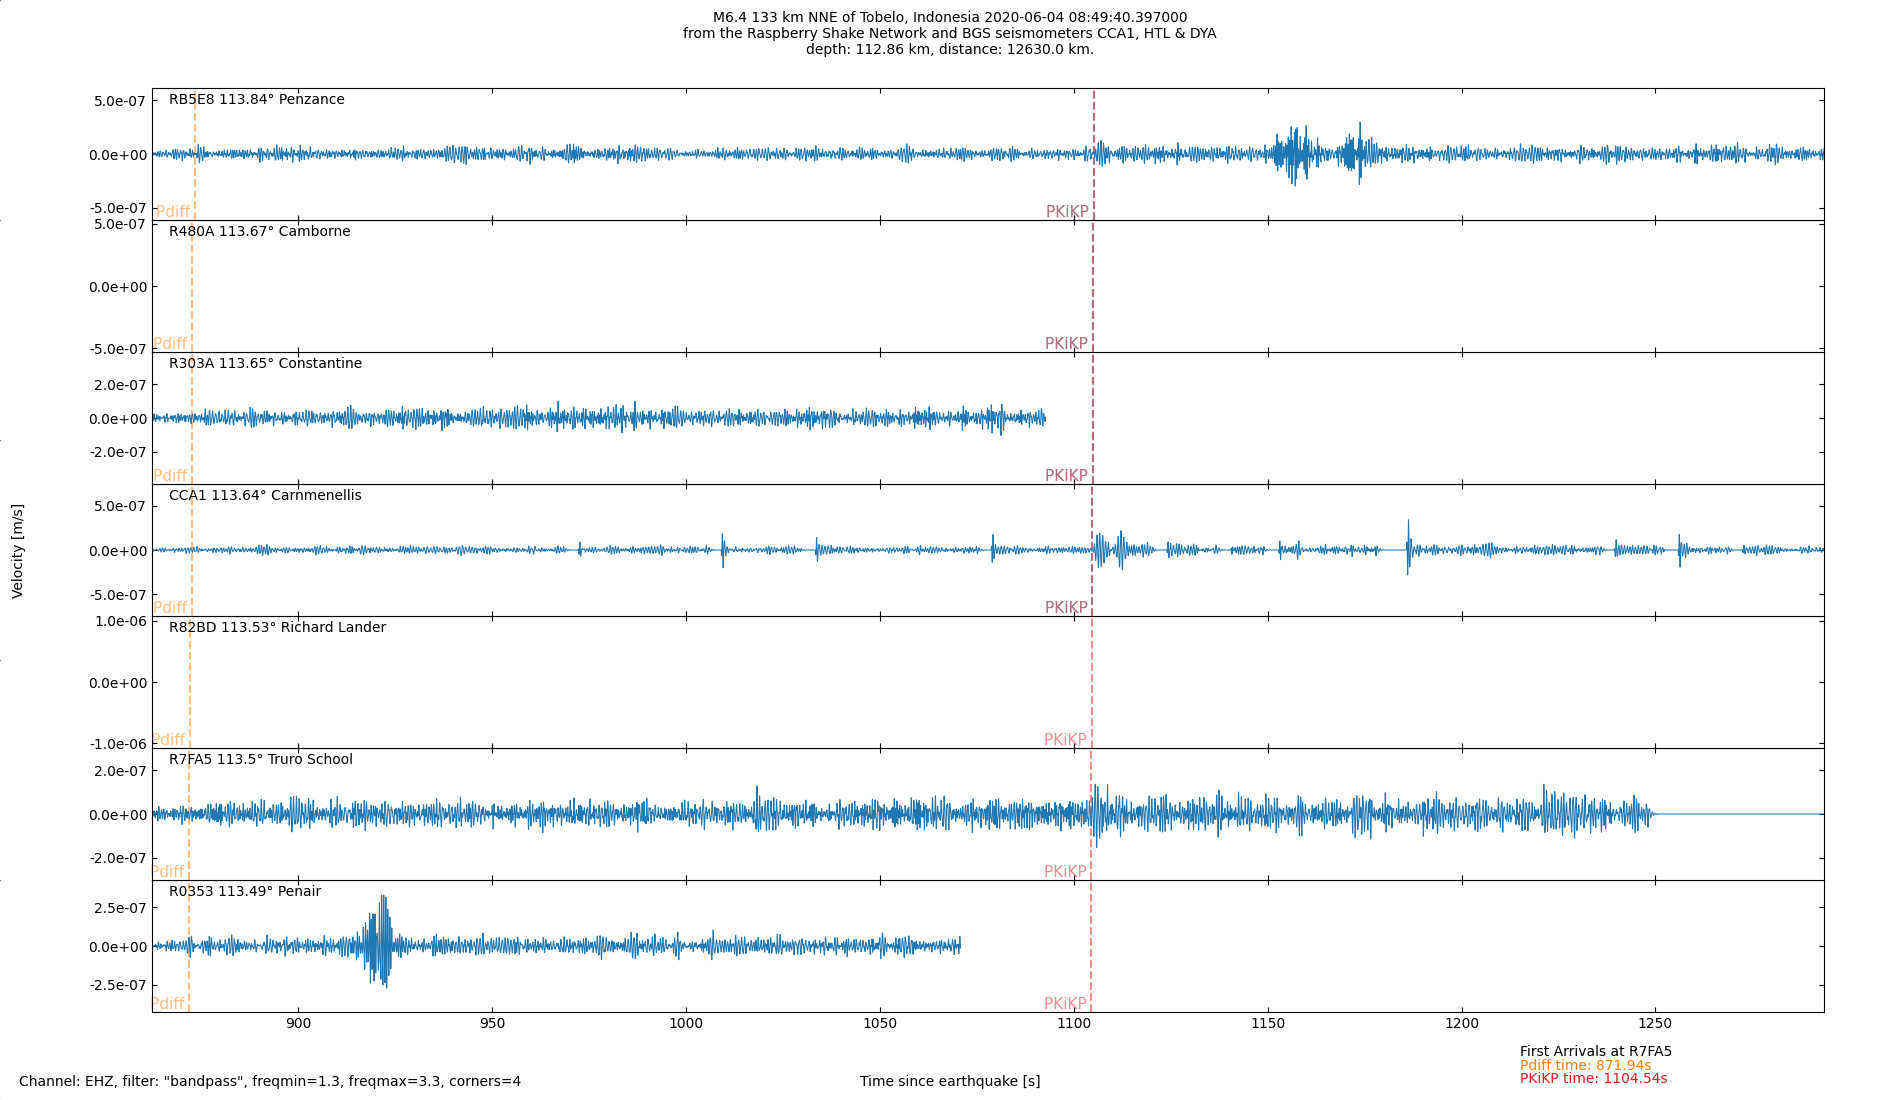Click the 1100 tick label on the time axis

click(1074, 1024)
